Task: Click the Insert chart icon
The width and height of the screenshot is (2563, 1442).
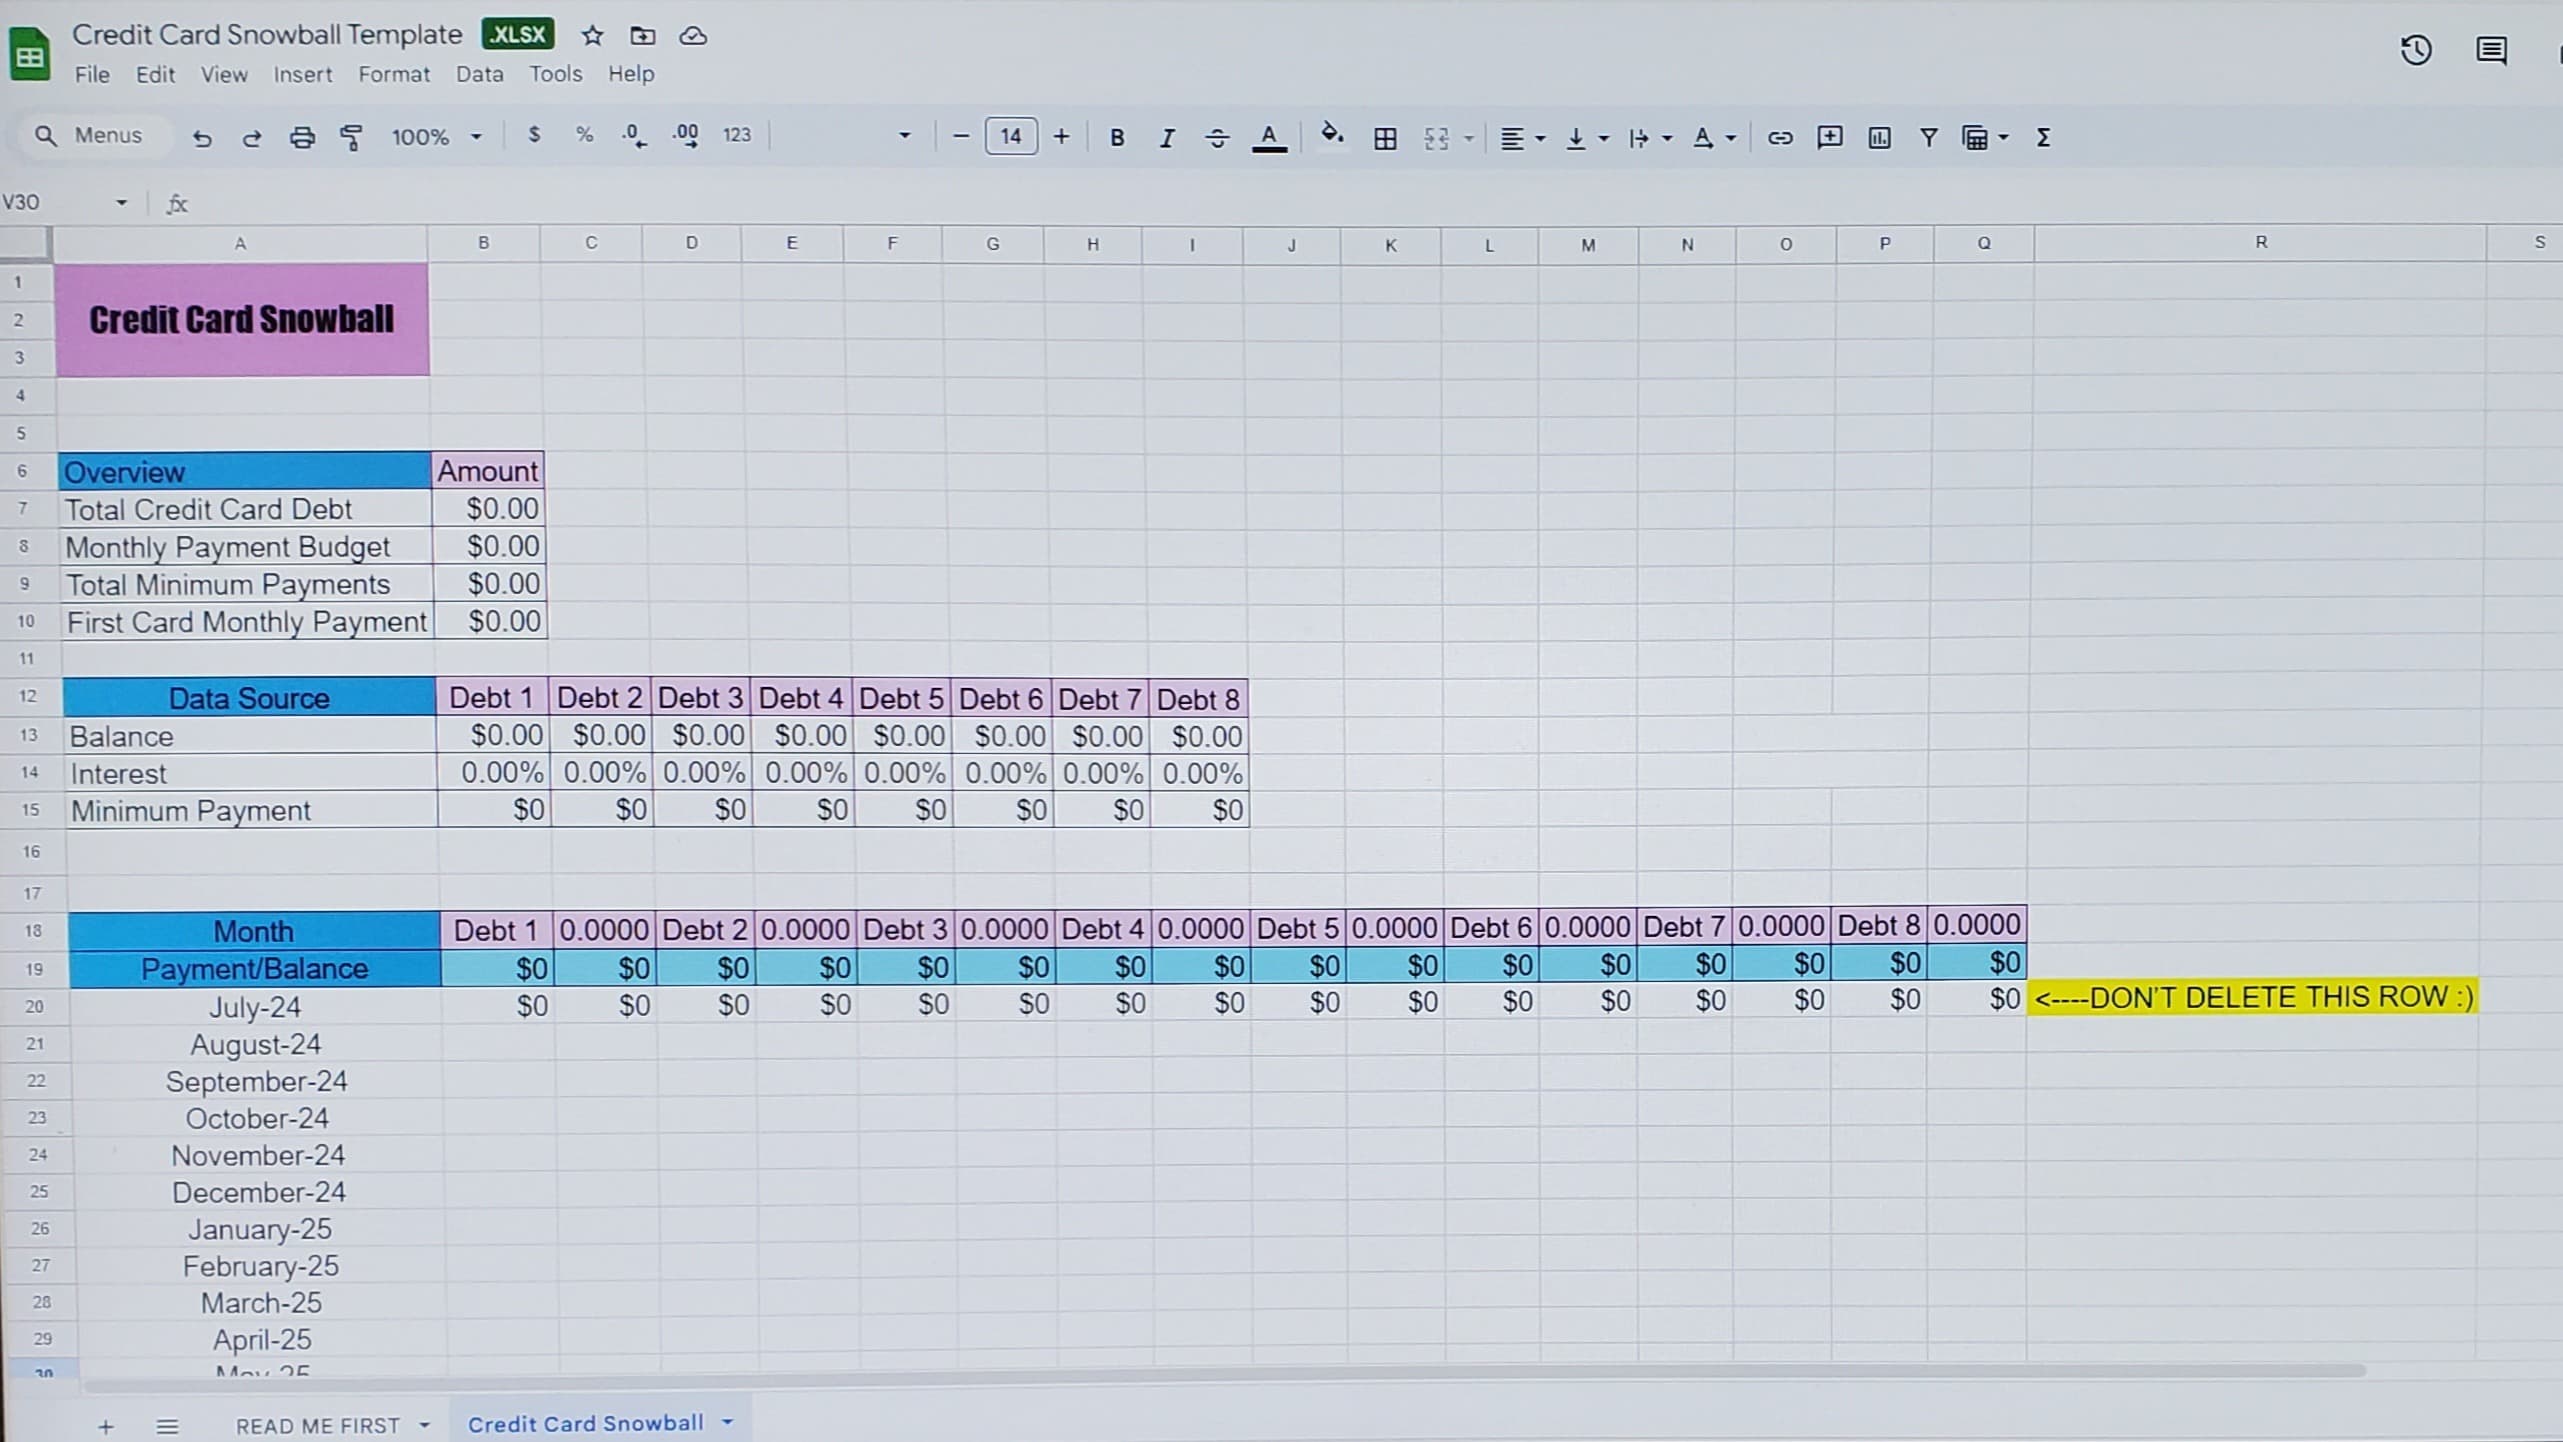Action: (x=1879, y=138)
